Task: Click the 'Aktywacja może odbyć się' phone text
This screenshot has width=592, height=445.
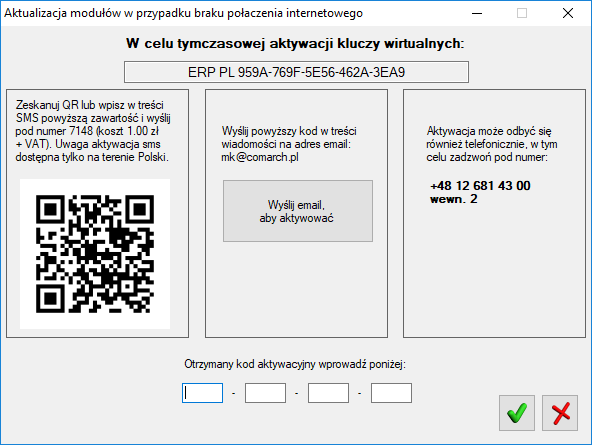Action: click(x=492, y=144)
